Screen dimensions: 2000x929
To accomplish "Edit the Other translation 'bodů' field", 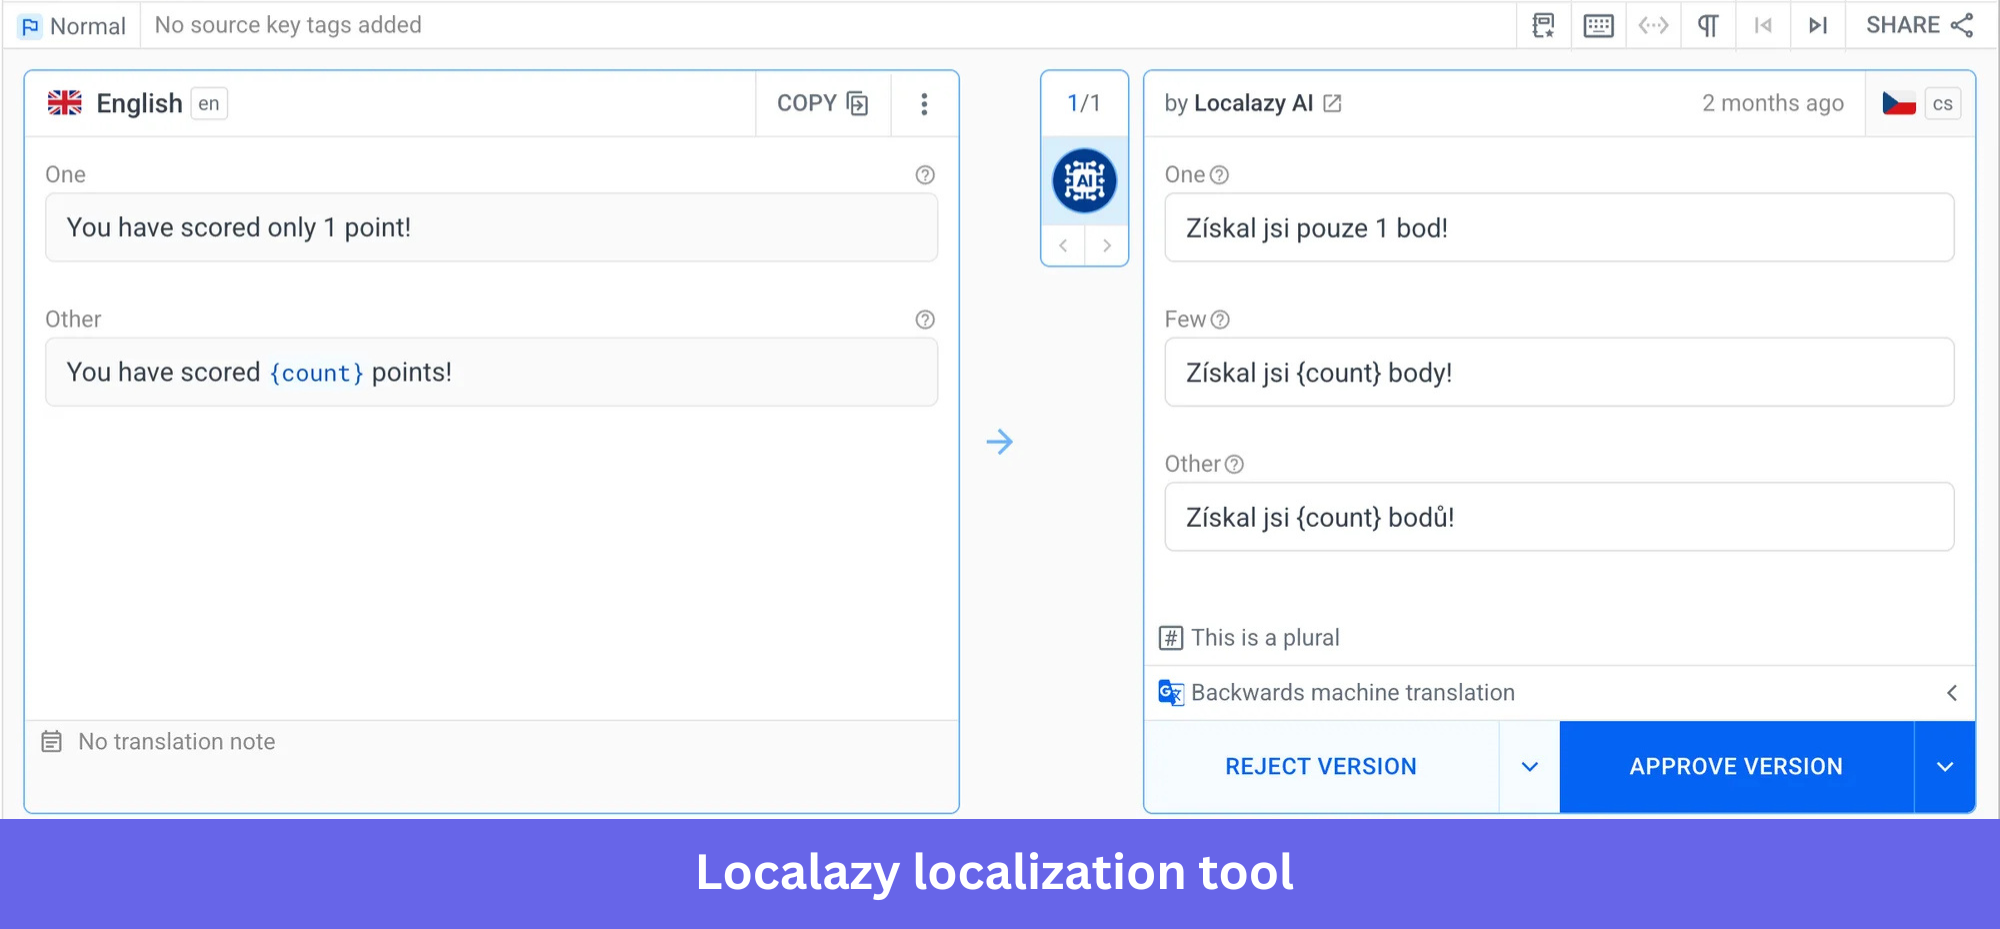I will (1559, 517).
